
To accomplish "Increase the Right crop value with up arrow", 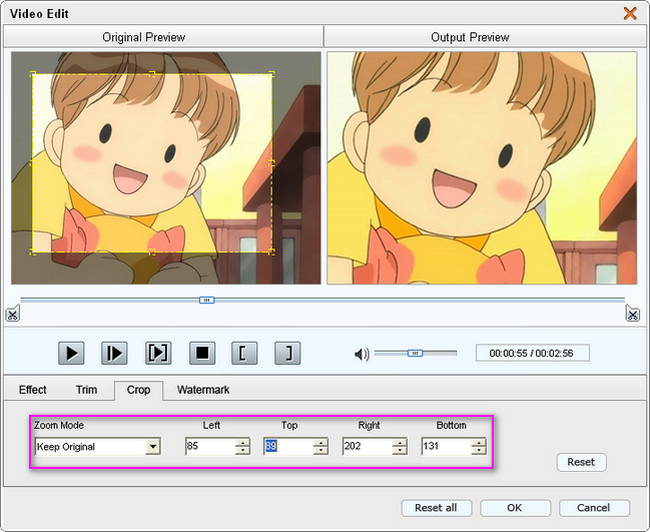I will (x=400, y=442).
